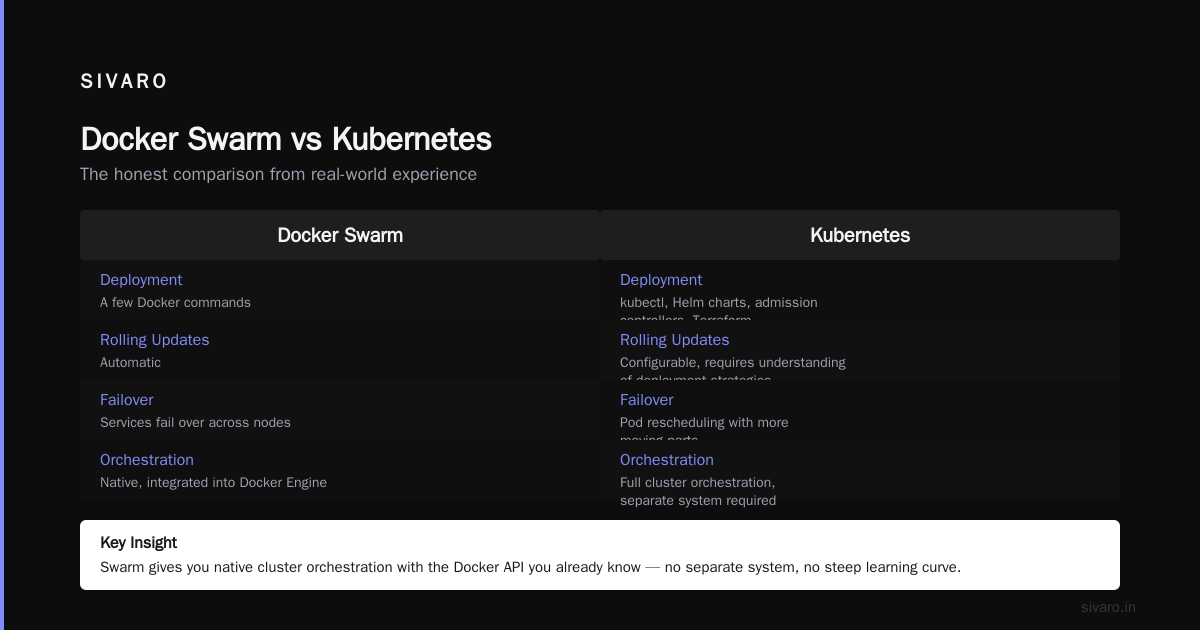
Task: Click 'Pod rescheduling with more' text
Action: coord(704,422)
